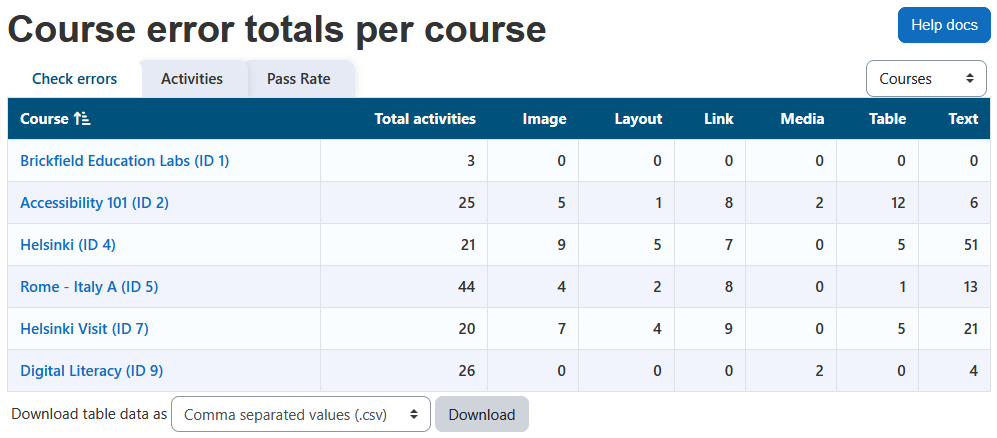The image size is (997, 438).
Task: Select Total activities 20 in Helsinki Visit row
Action: pyautogui.click(x=467, y=329)
